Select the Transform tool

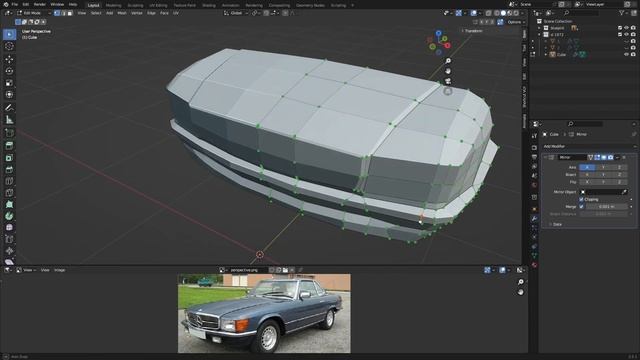[9, 95]
